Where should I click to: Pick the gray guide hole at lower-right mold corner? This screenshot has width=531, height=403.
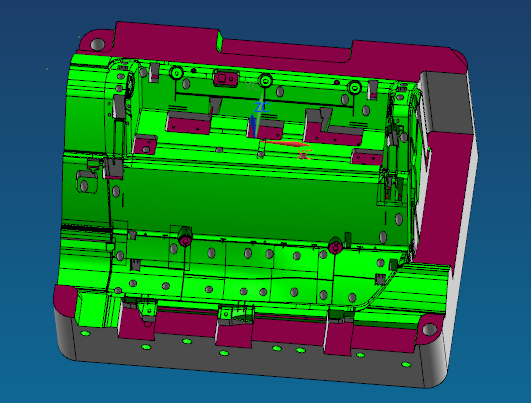point(429,329)
